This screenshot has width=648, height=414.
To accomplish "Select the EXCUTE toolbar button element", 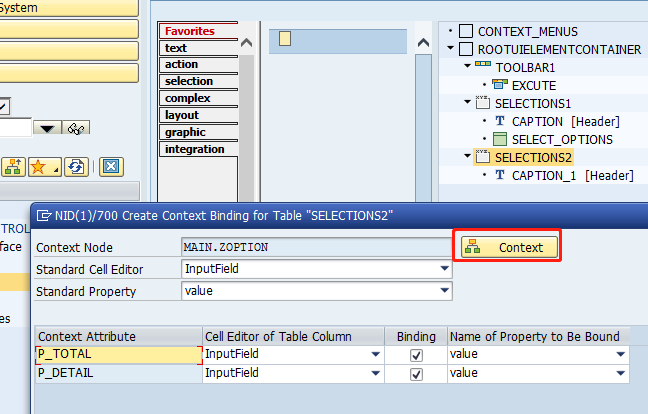I will (x=534, y=86).
